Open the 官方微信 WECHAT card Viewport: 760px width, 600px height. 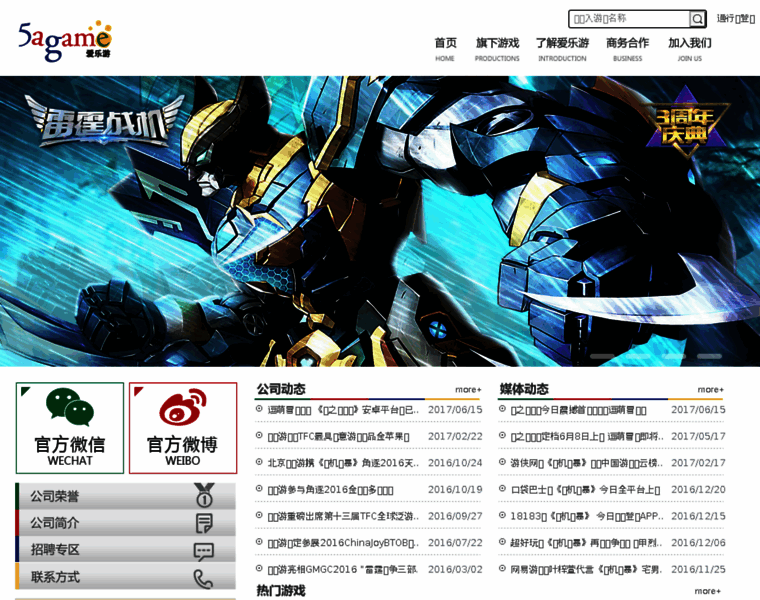(70, 428)
